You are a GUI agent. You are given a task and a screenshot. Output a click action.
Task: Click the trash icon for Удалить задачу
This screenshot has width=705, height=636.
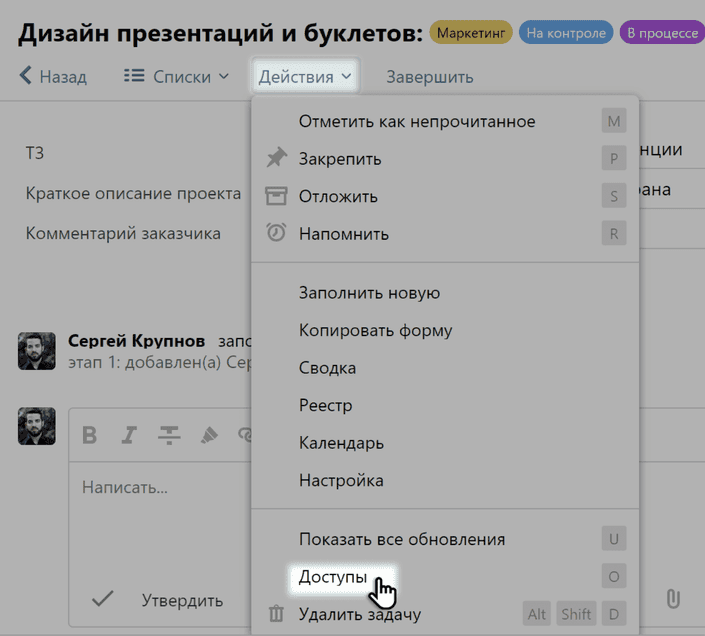tap(276, 614)
